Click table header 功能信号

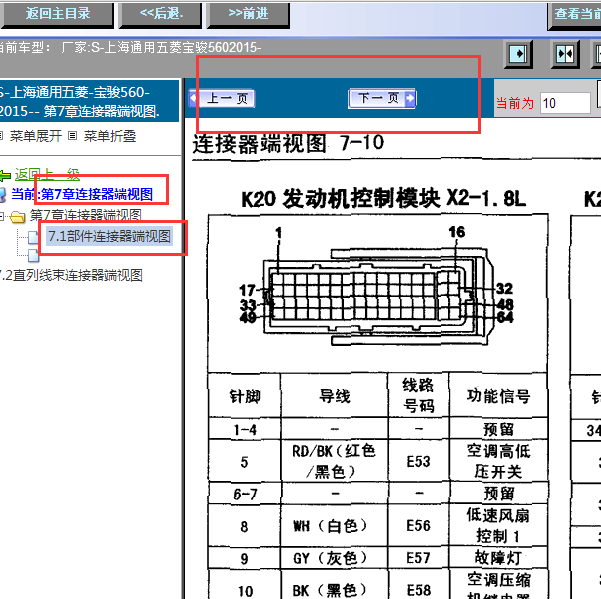tap(498, 396)
